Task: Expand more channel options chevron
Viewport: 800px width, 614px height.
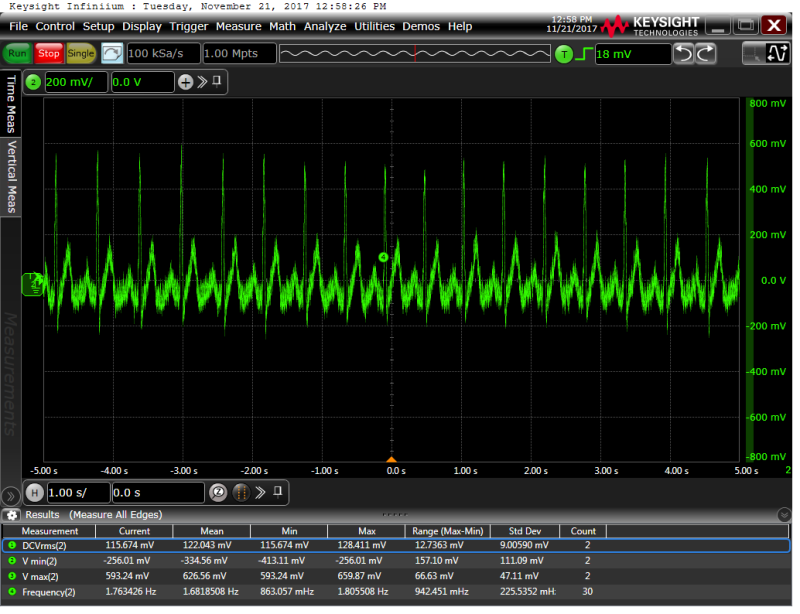Action: (x=202, y=82)
